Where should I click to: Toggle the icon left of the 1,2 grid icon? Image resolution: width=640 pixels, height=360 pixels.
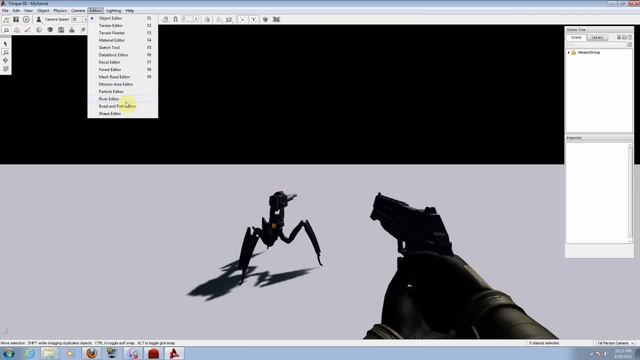[219, 20]
